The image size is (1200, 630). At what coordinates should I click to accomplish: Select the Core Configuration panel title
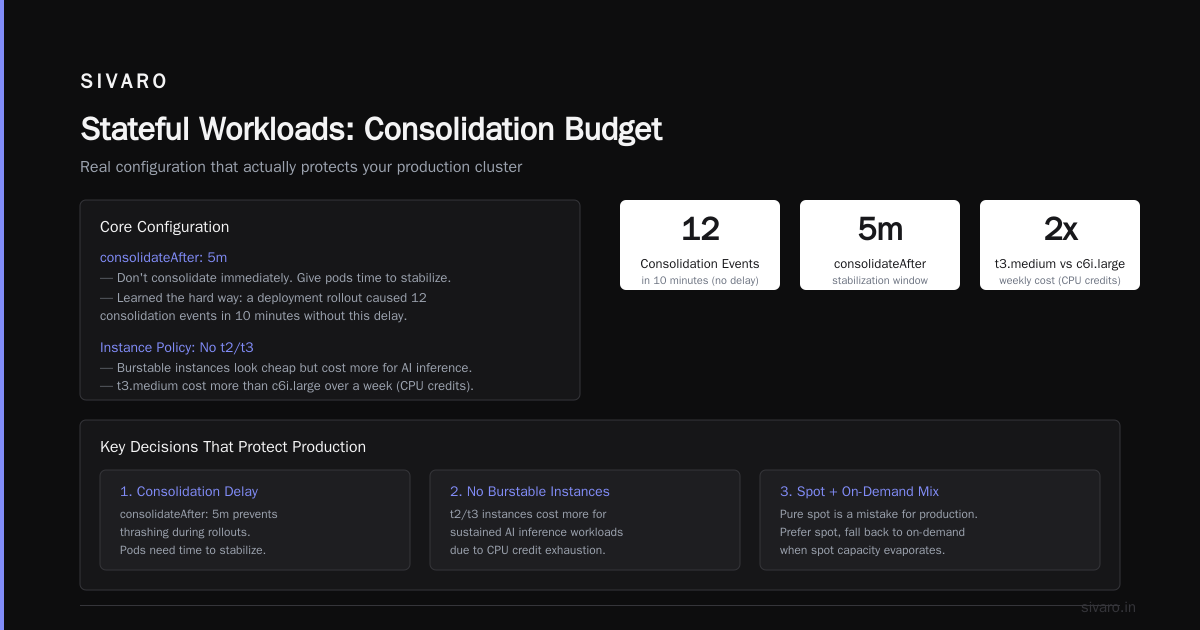tap(165, 227)
